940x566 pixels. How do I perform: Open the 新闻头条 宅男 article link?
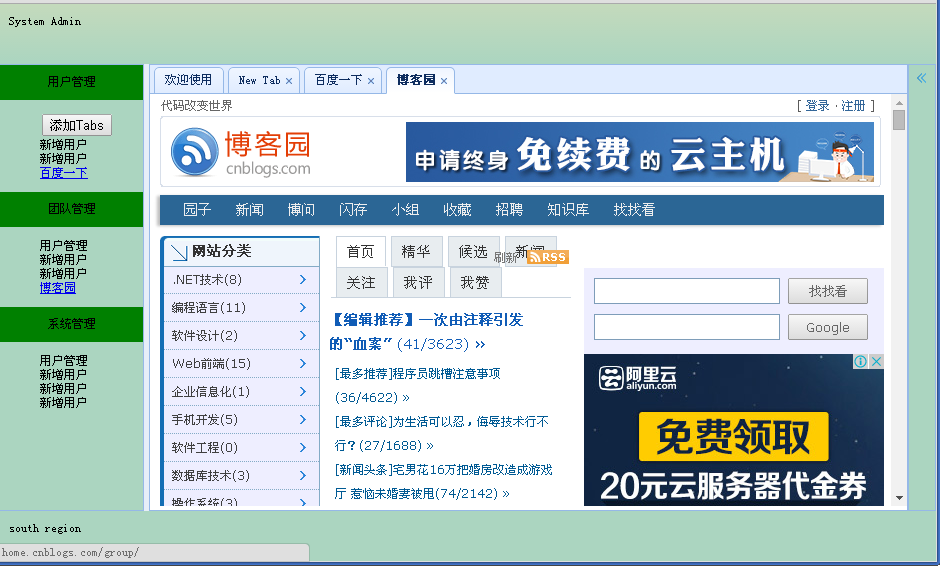444,481
